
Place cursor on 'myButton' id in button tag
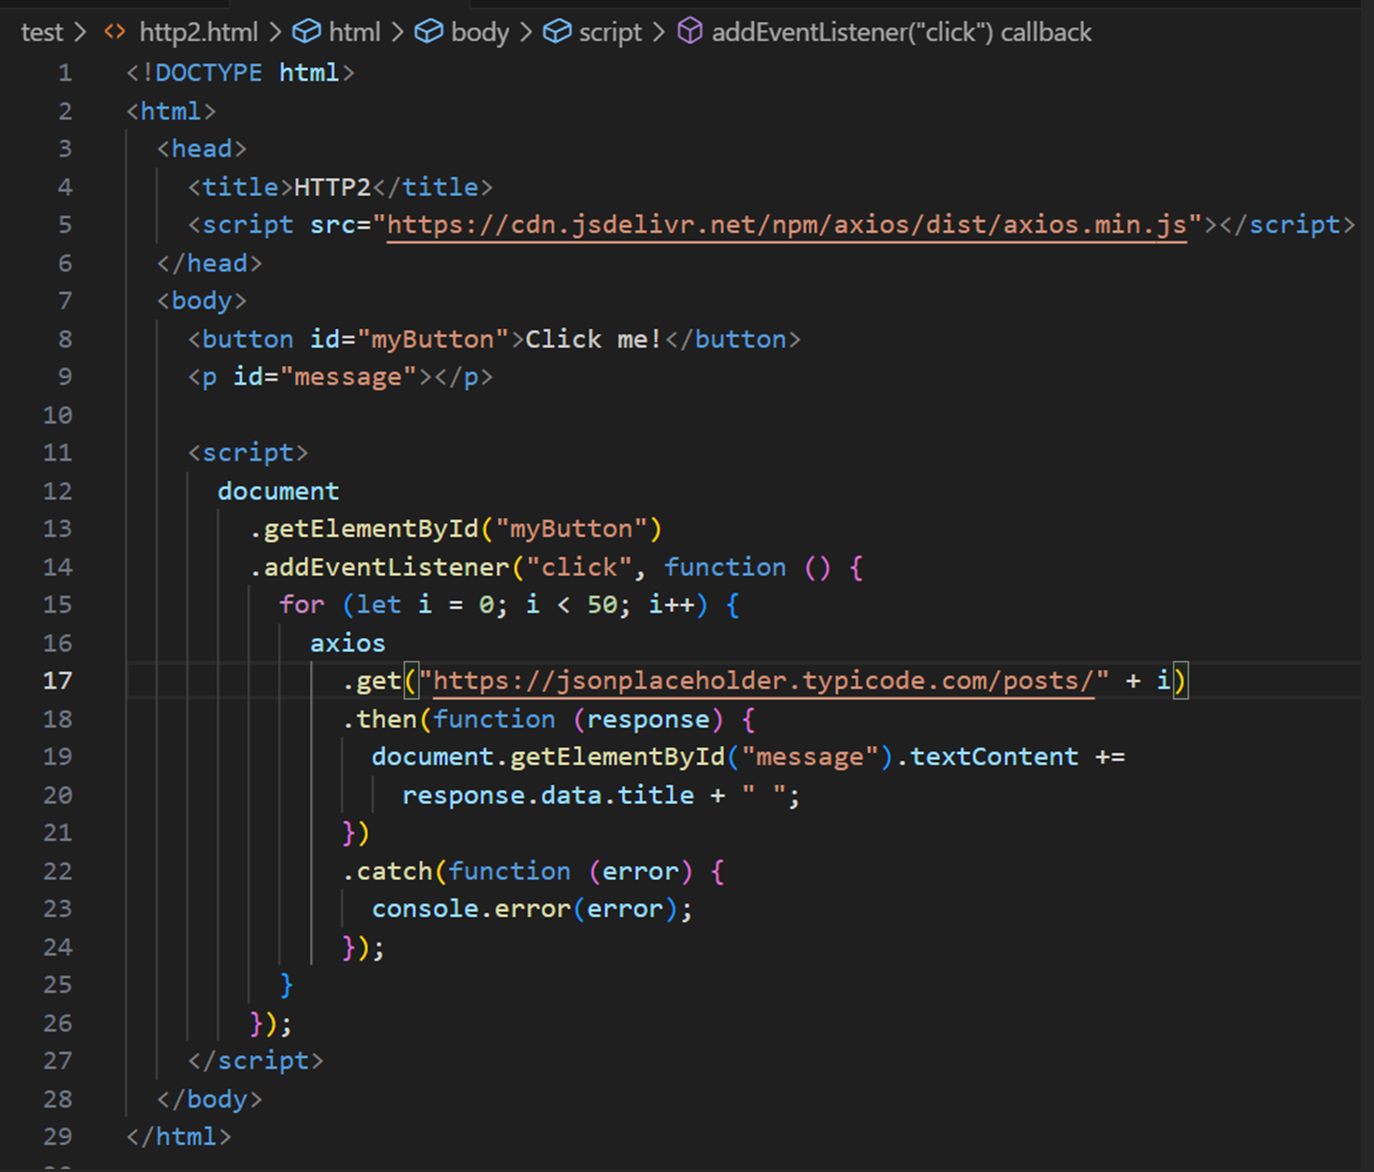point(433,339)
